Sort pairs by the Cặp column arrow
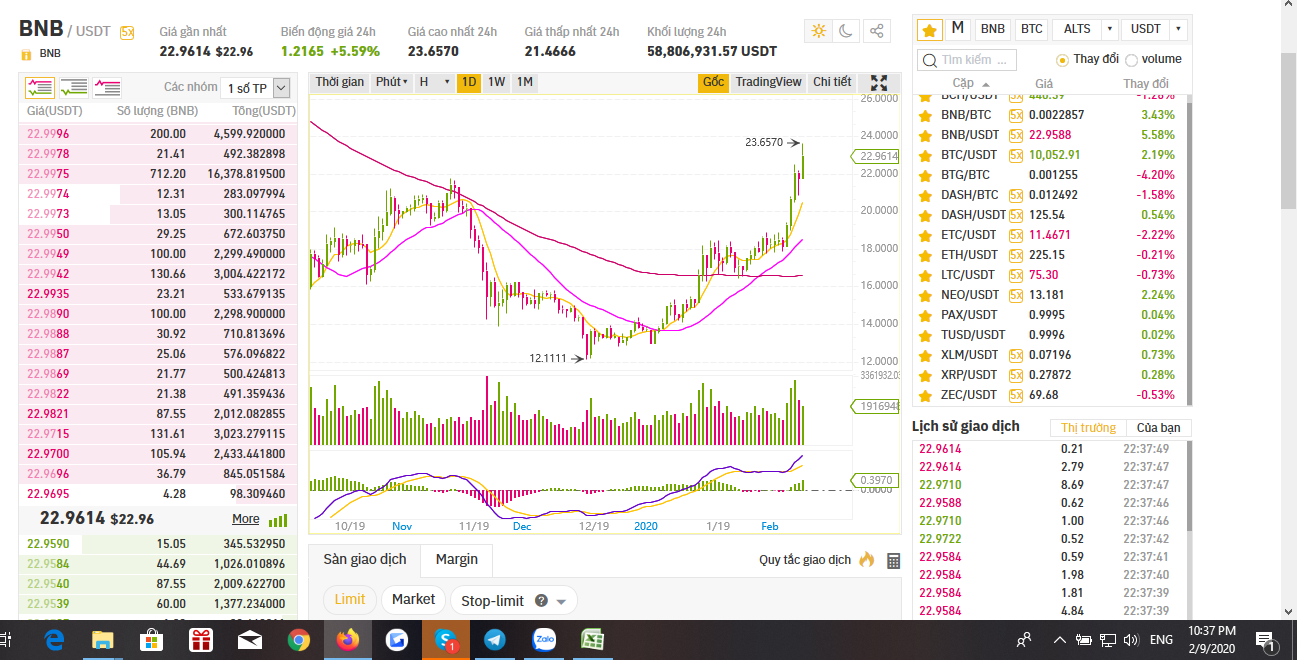This screenshot has width=1297, height=660. tap(986, 84)
